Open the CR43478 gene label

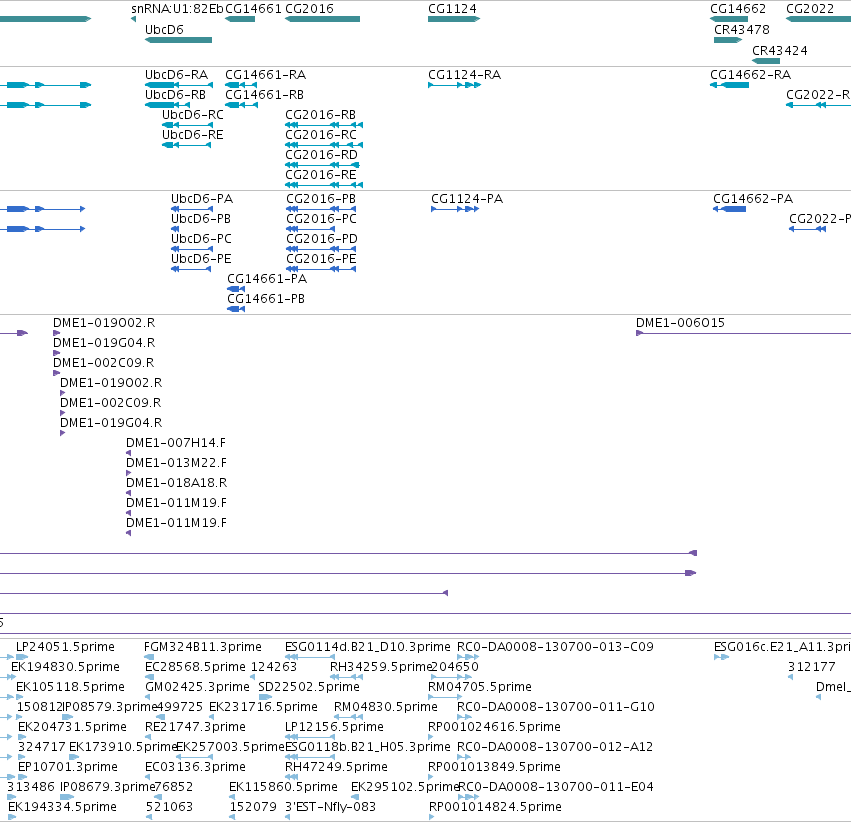coord(742,30)
